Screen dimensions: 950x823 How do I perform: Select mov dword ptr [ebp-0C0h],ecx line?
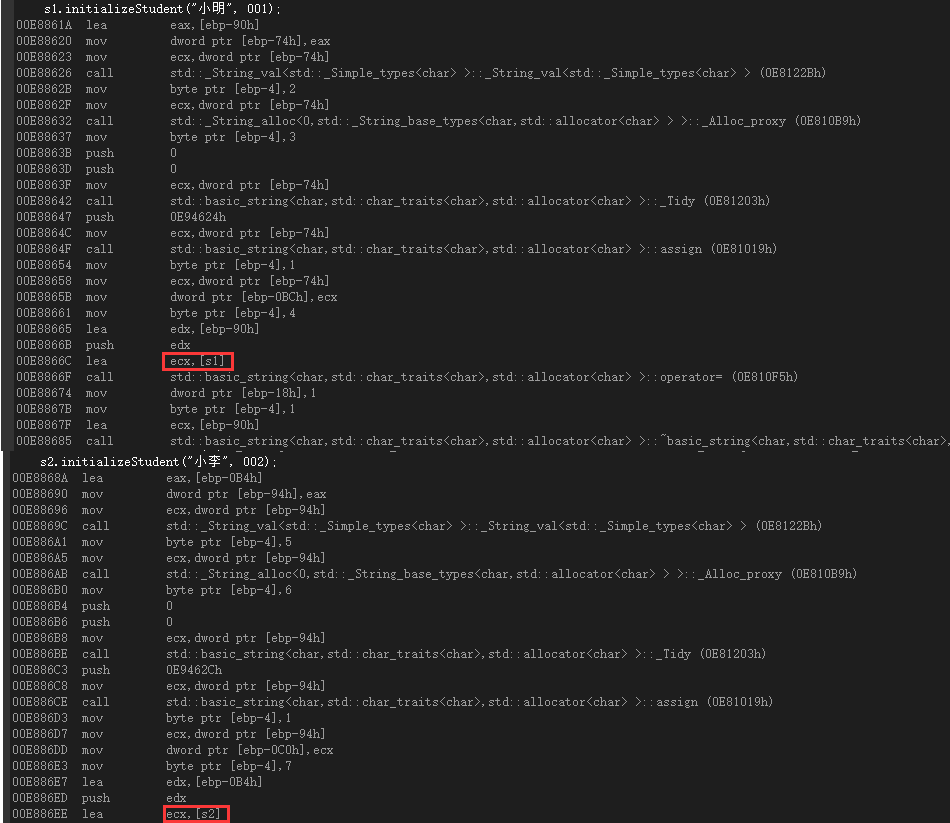tap(173, 750)
